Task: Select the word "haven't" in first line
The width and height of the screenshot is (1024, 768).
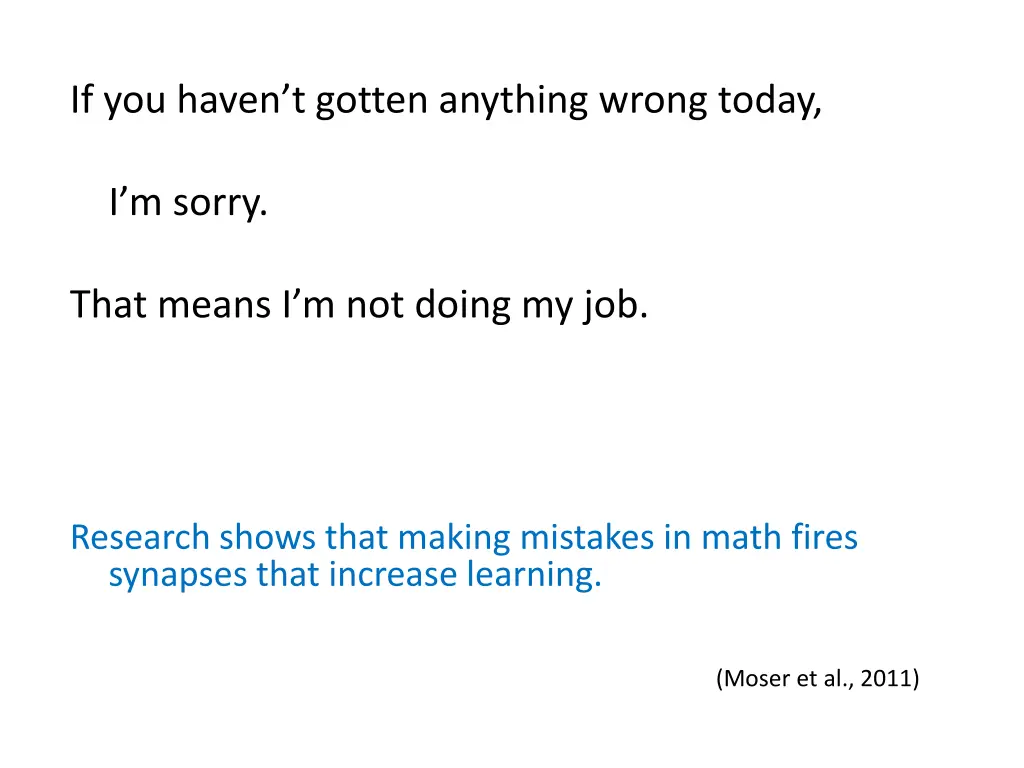Action: coord(241,100)
